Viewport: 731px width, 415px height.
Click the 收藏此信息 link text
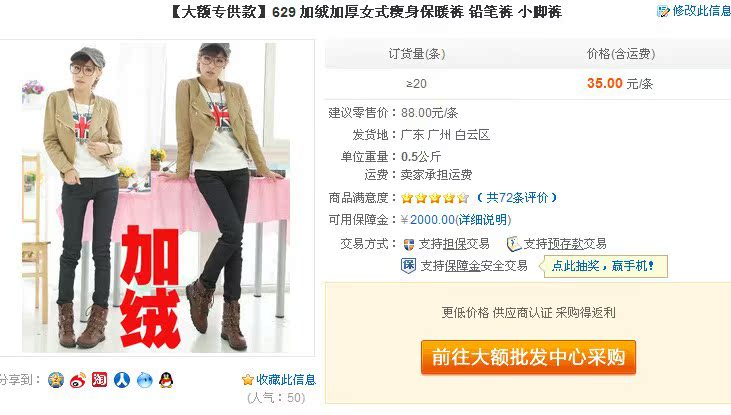click(286, 380)
